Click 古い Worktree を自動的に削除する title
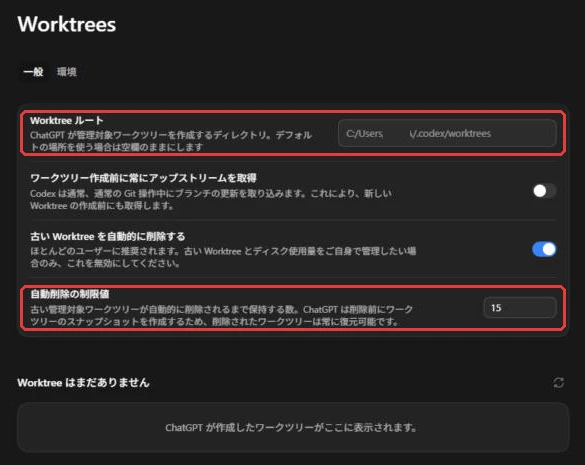The image size is (585, 465). pyautogui.click(x=108, y=237)
